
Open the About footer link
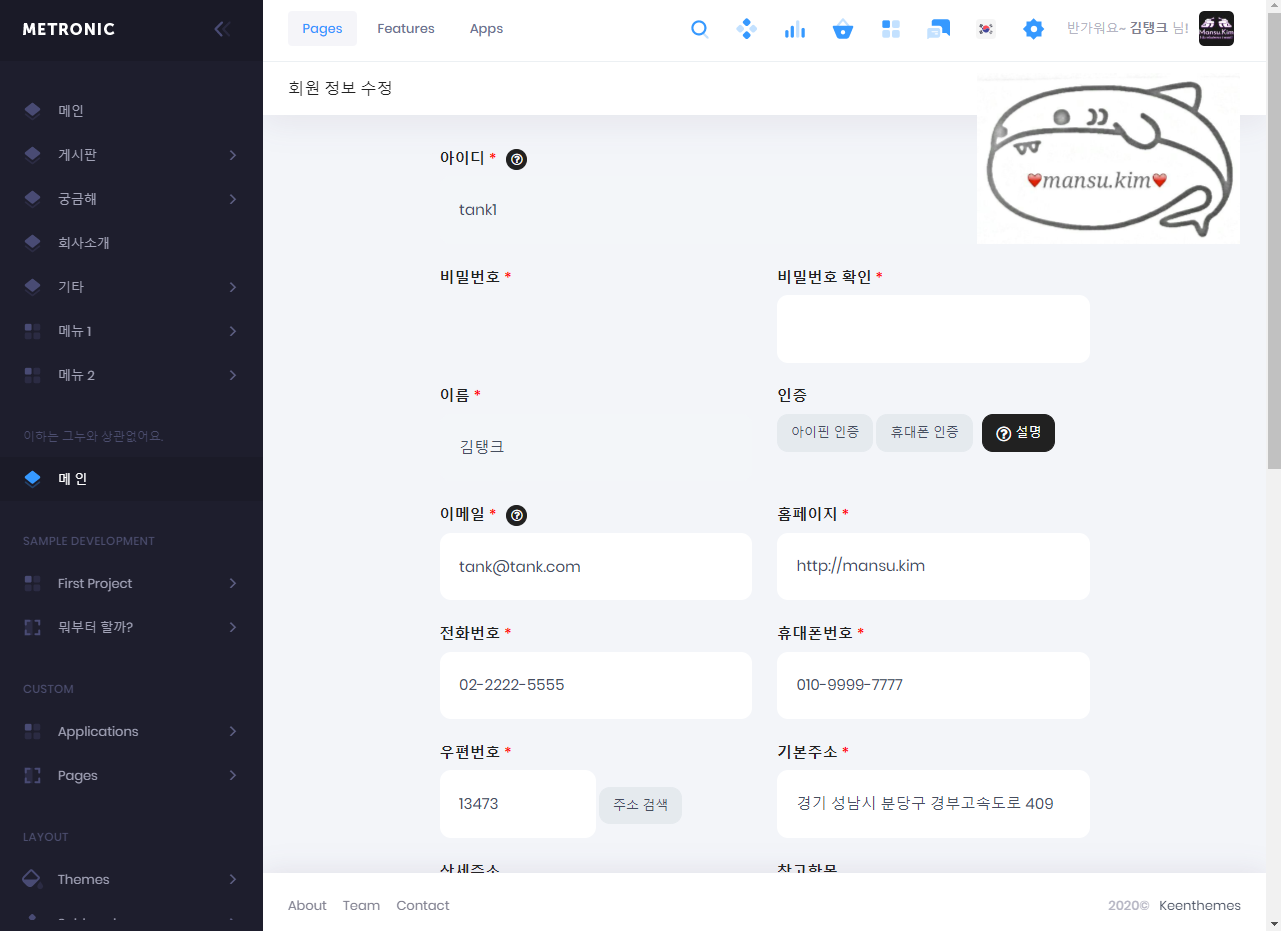coord(307,905)
